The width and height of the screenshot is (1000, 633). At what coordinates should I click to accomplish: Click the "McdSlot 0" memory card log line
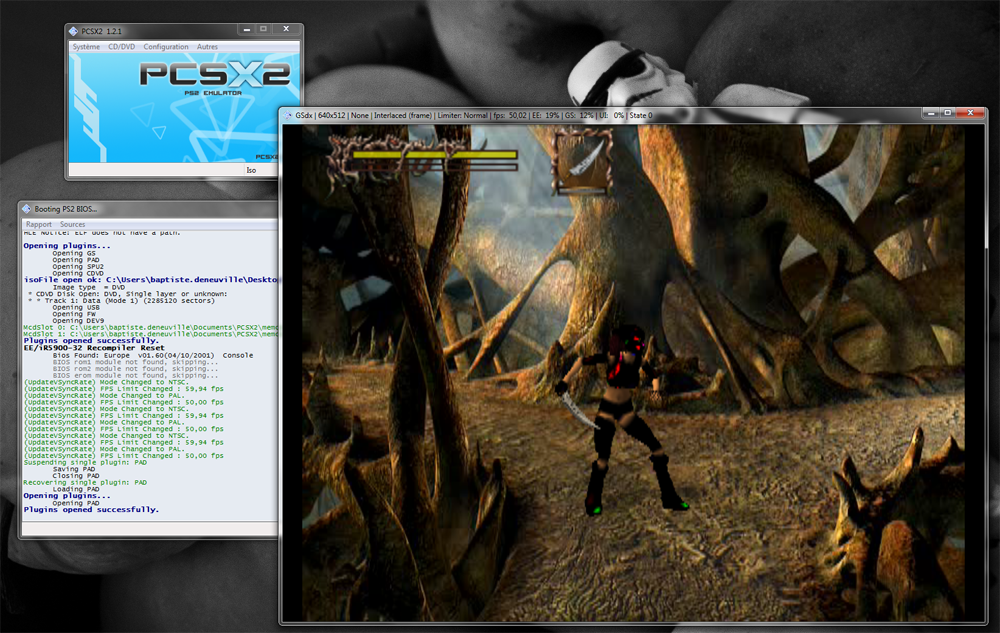point(151,327)
